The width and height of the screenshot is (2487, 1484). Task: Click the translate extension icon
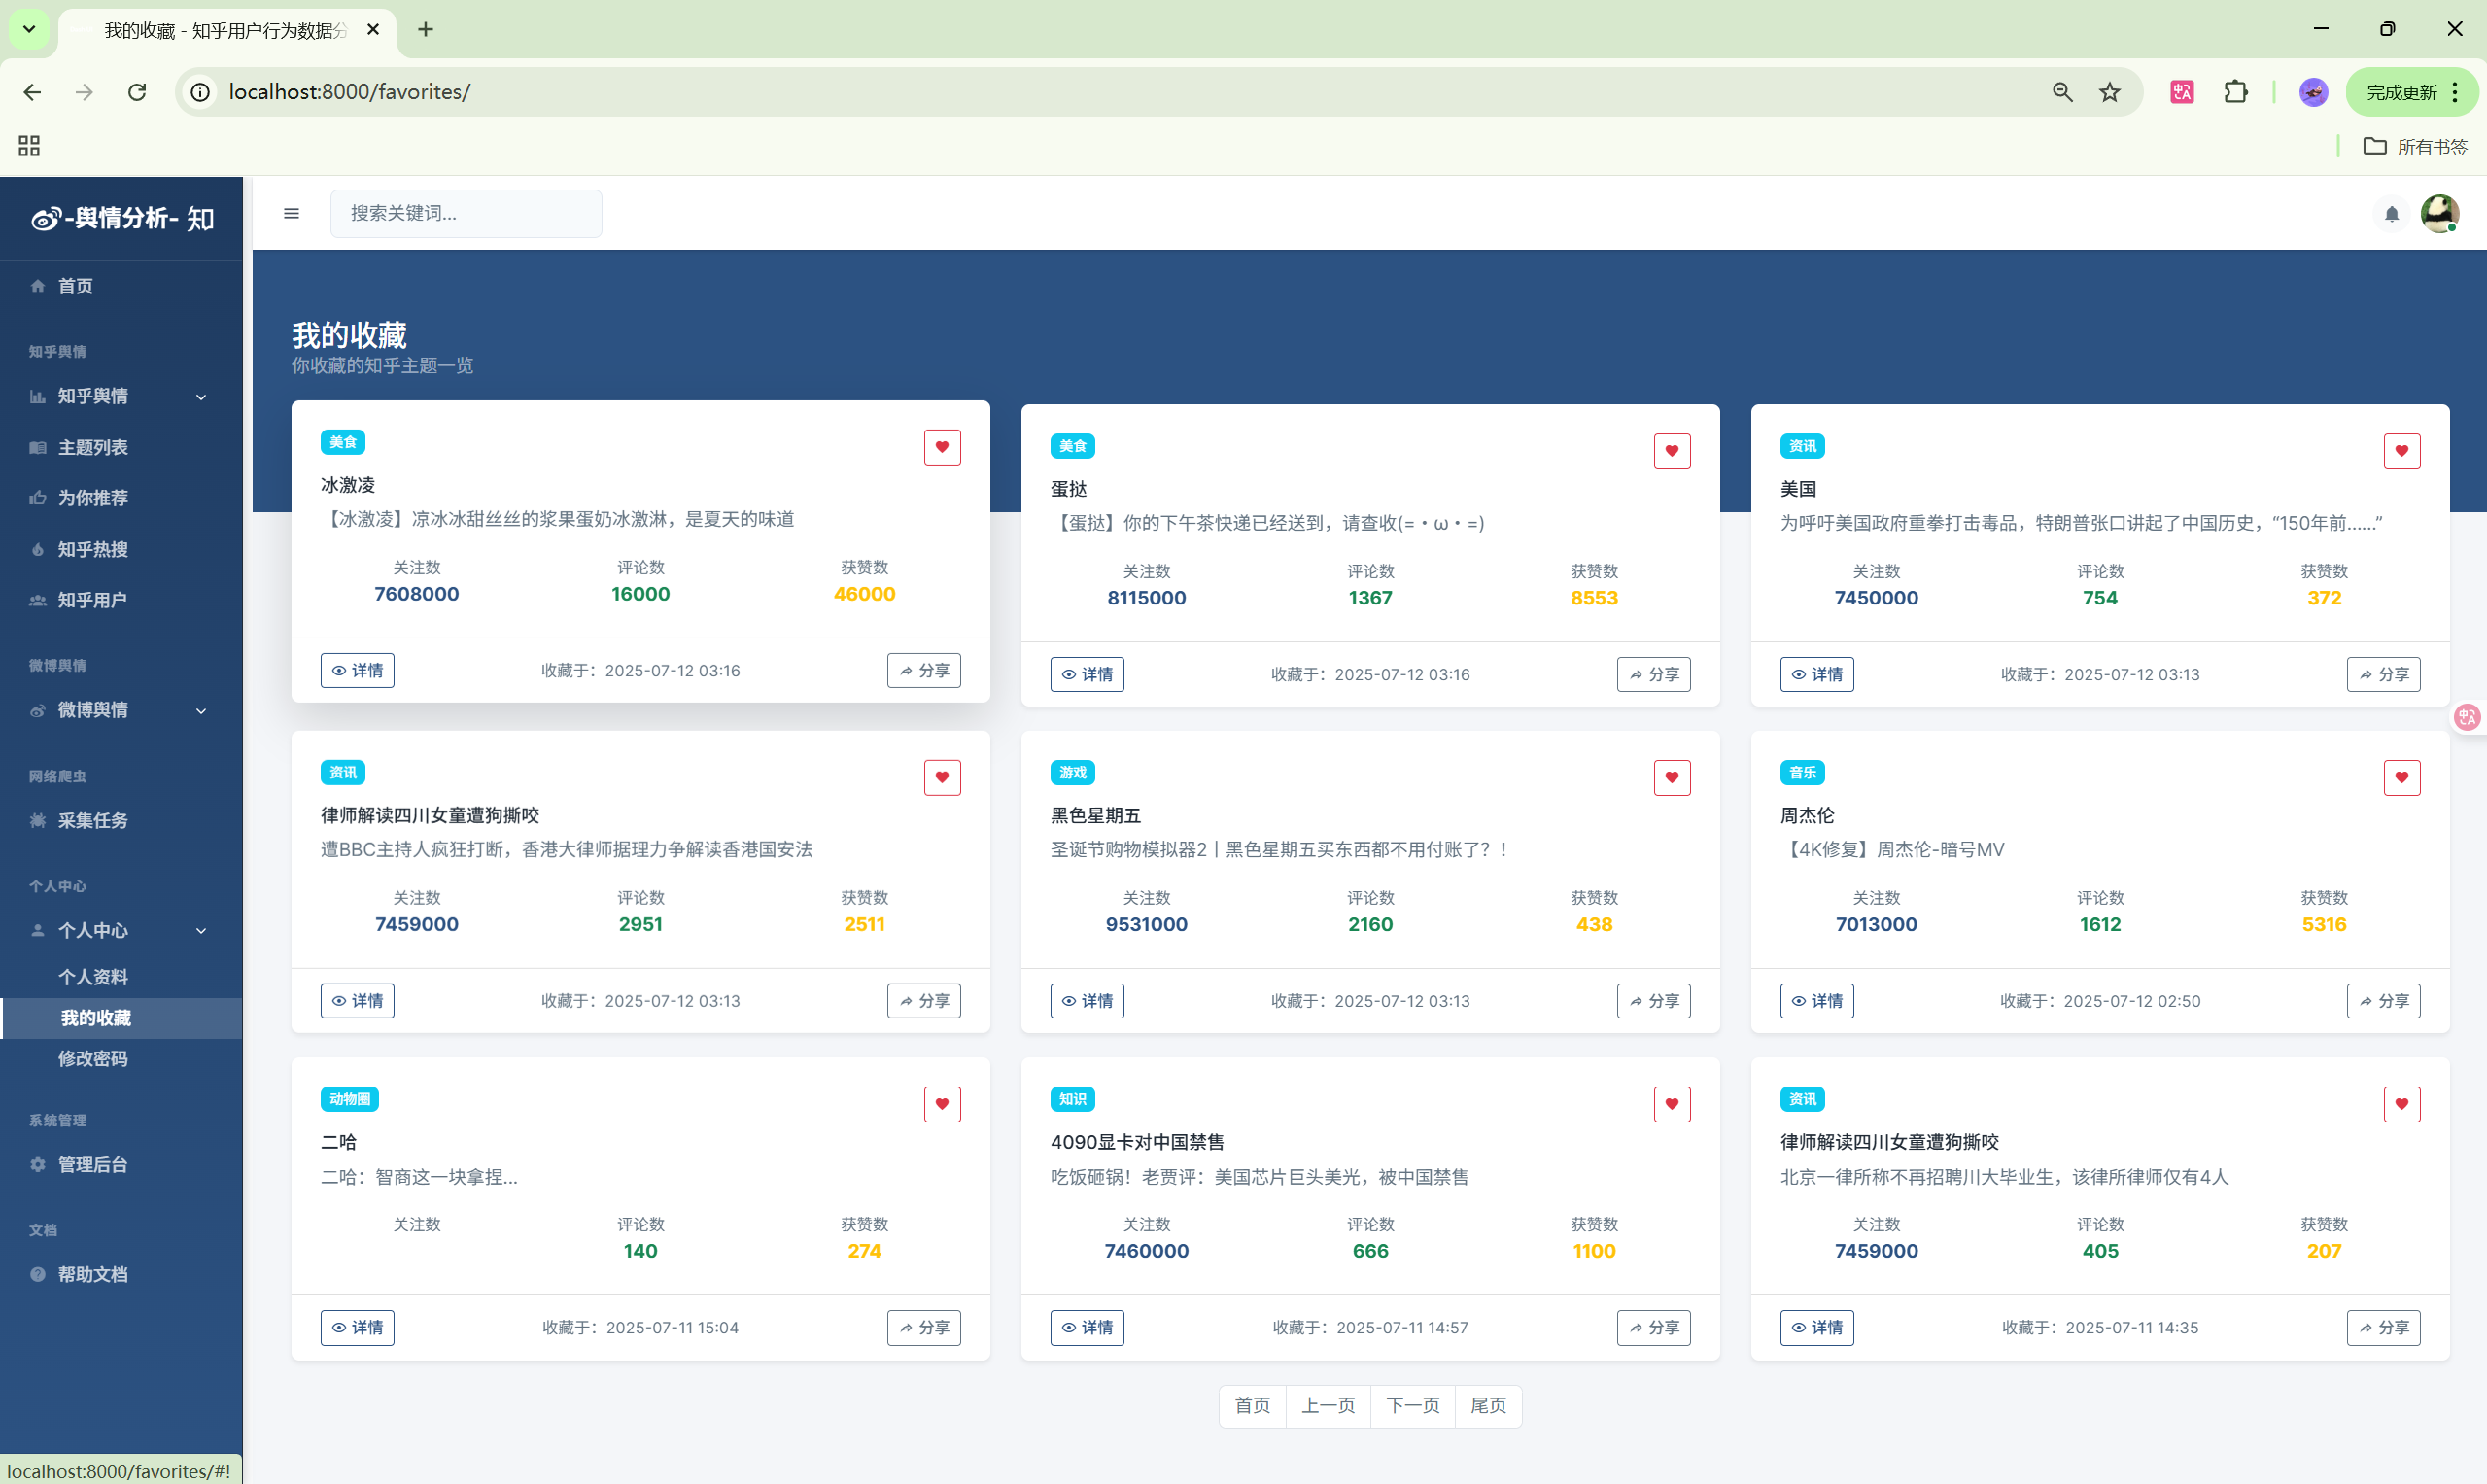[2181, 92]
